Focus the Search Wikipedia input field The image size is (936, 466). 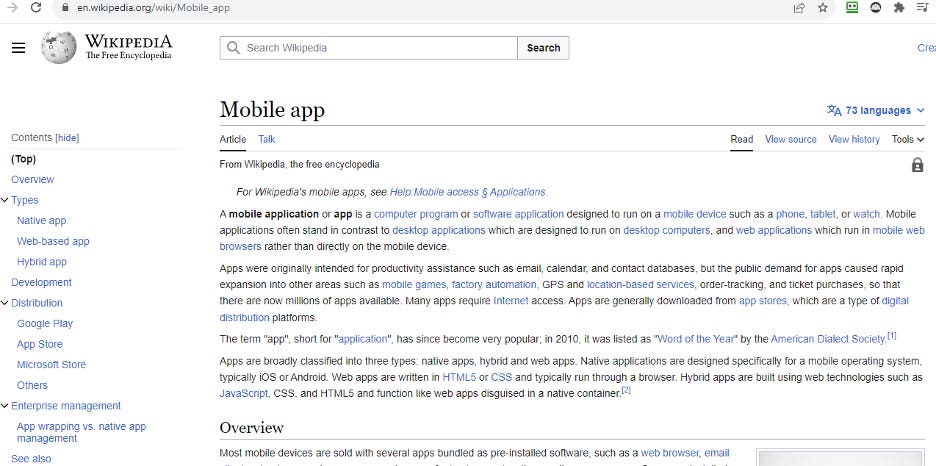368,48
